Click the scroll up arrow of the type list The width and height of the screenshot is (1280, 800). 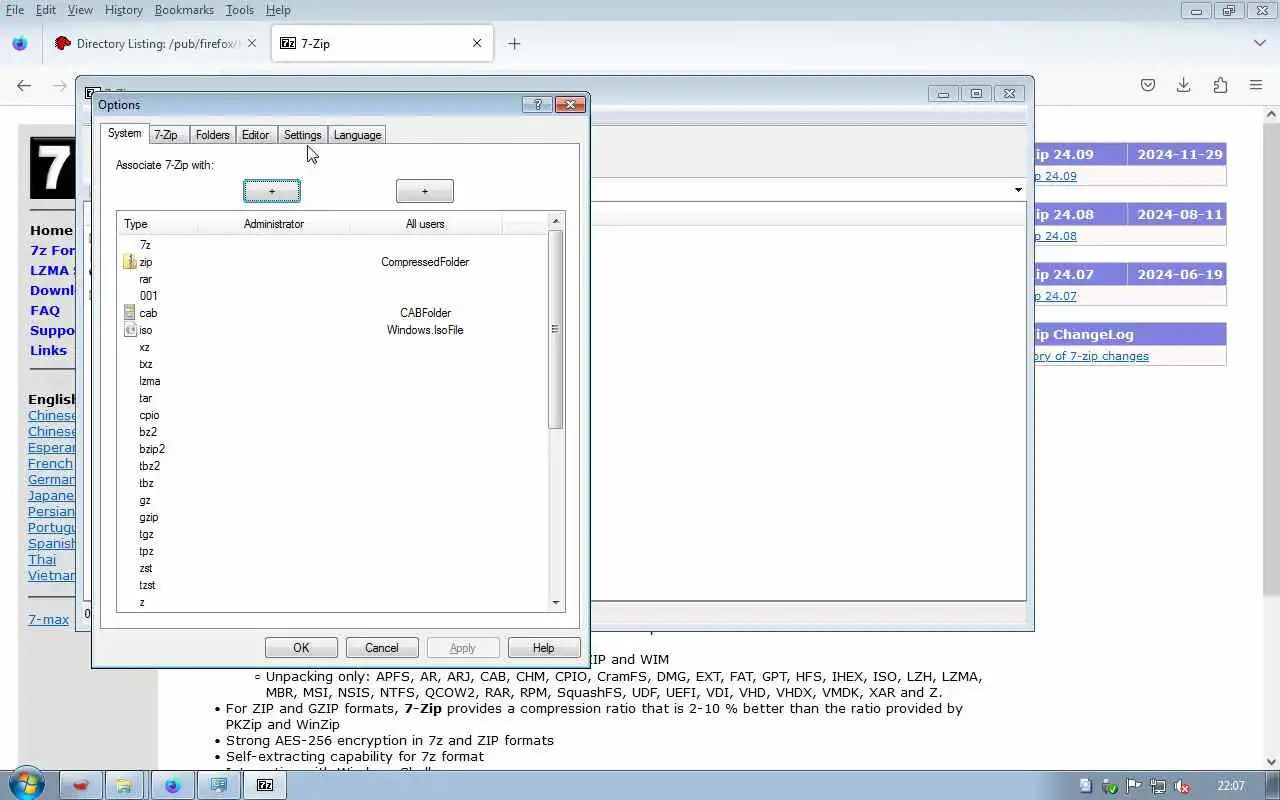556,221
